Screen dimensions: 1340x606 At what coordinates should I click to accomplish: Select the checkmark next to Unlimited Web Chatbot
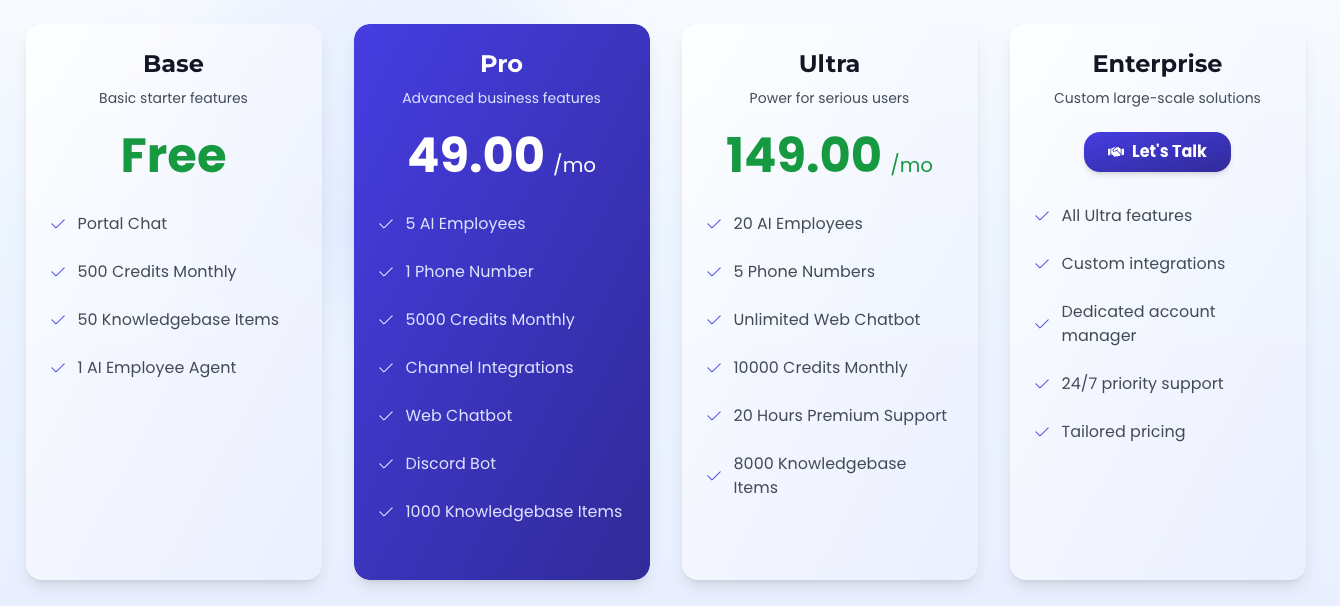tap(714, 320)
